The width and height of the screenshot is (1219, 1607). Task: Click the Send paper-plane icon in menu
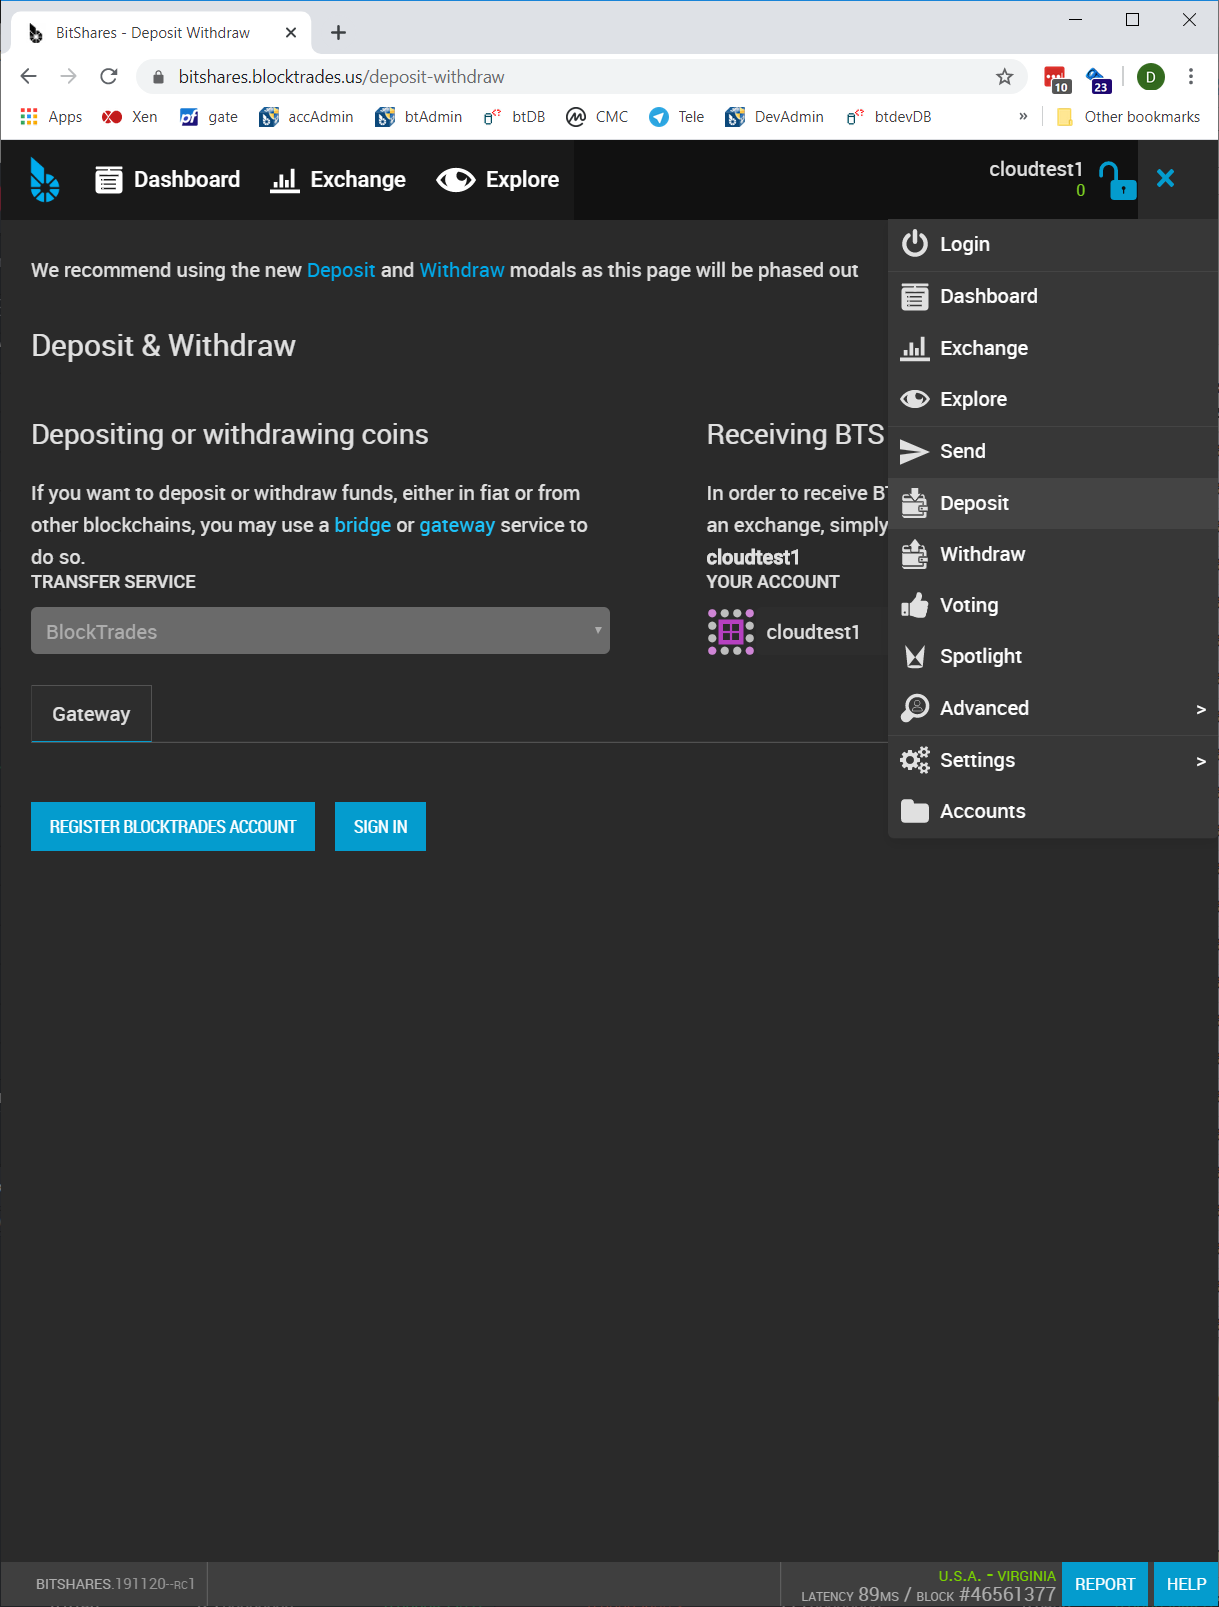click(x=914, y=452)
